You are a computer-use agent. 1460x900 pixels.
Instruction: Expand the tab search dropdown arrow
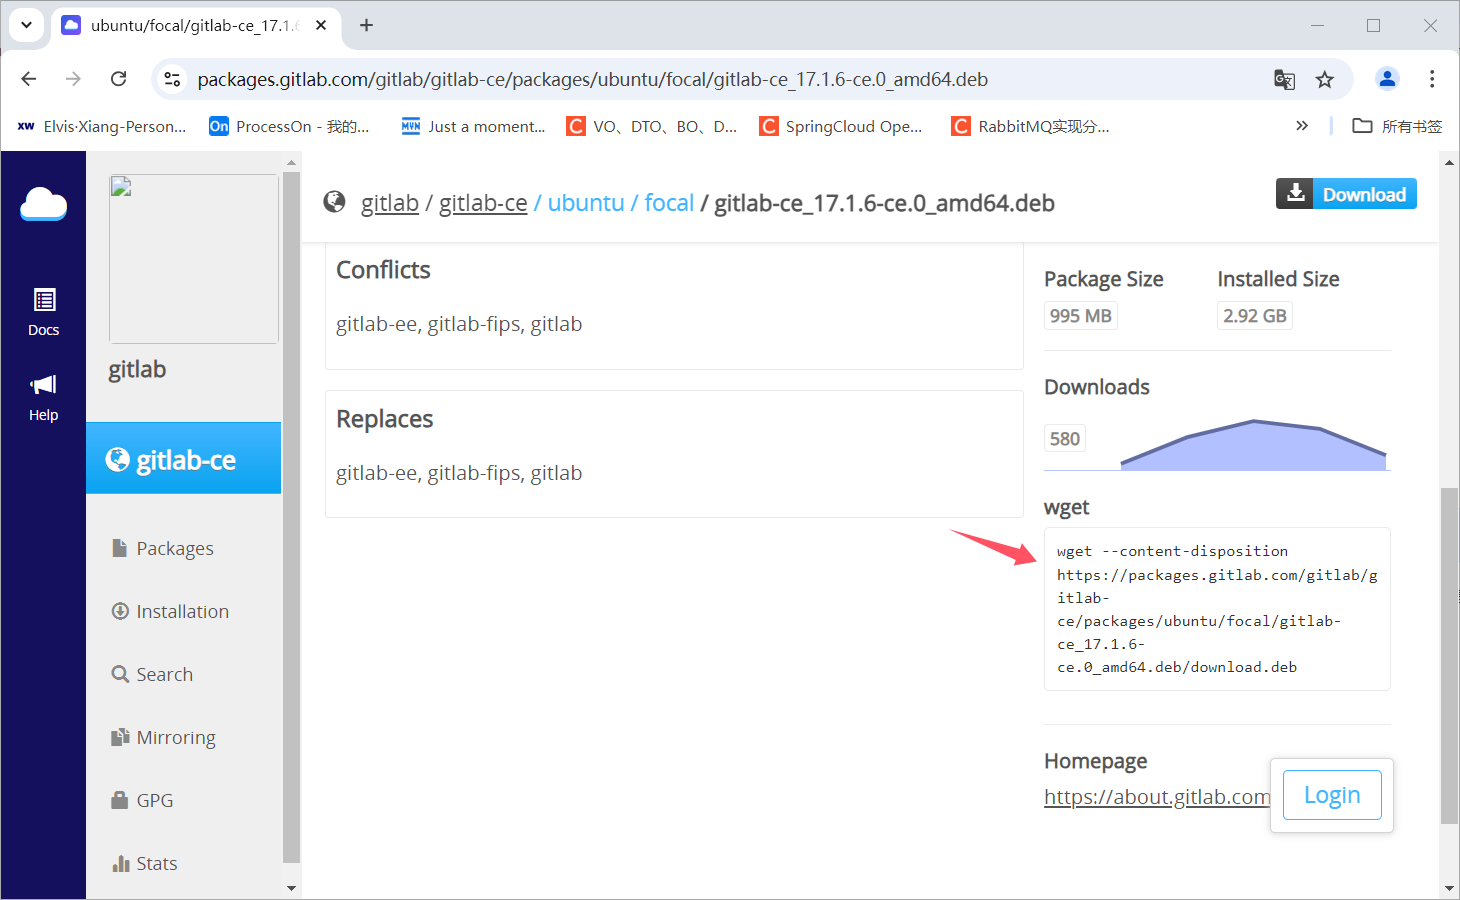[x=26, y=25]
